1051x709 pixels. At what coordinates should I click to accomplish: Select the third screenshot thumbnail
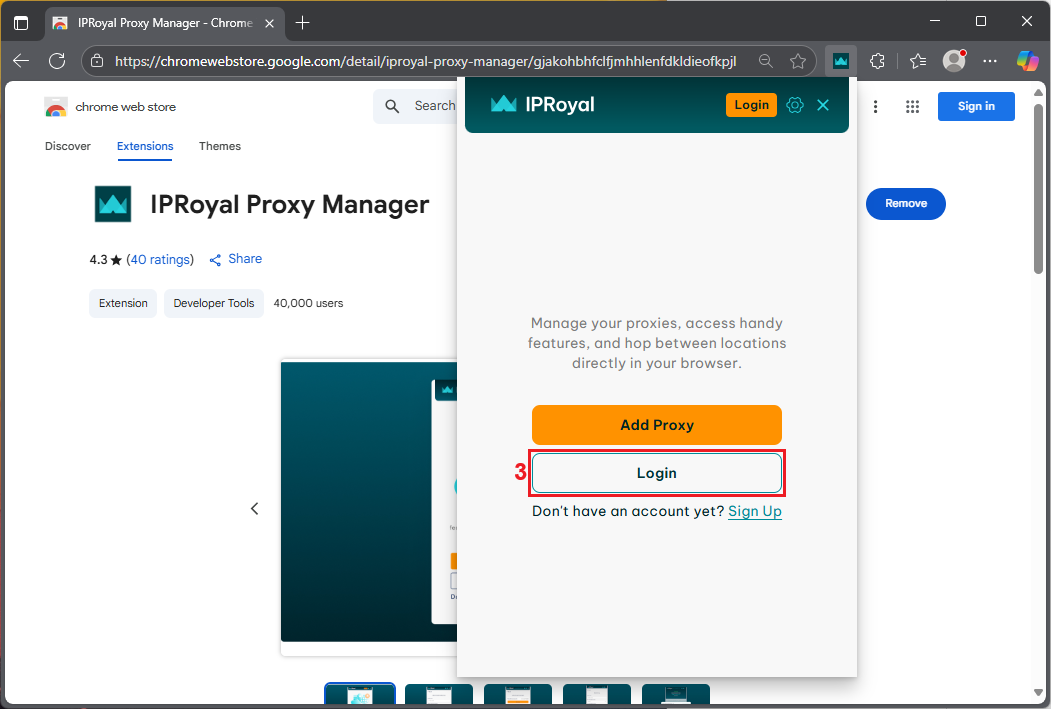[518, 694]
